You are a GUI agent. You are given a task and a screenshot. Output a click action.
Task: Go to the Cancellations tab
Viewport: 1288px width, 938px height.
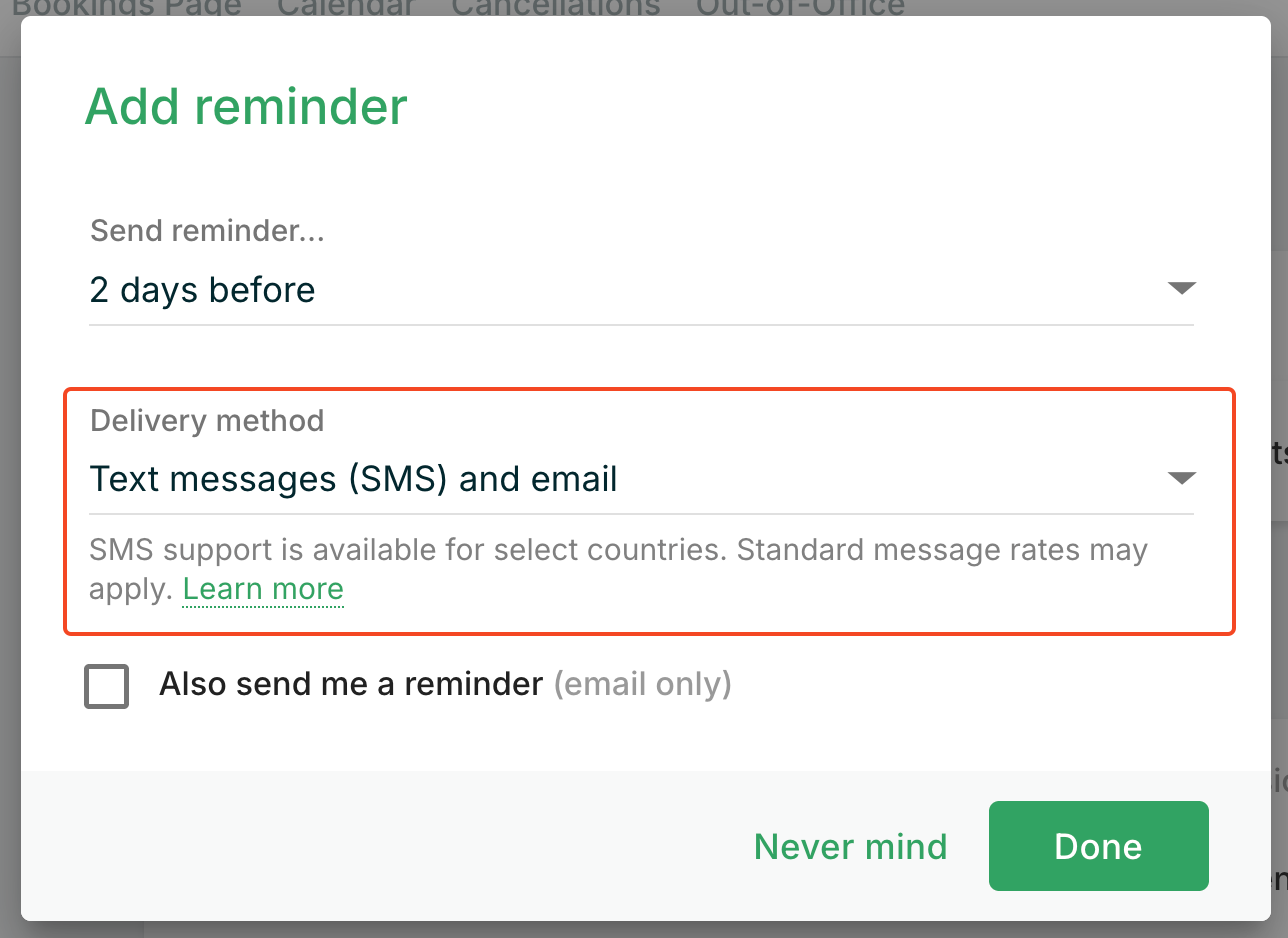click(x=555, y=8)
